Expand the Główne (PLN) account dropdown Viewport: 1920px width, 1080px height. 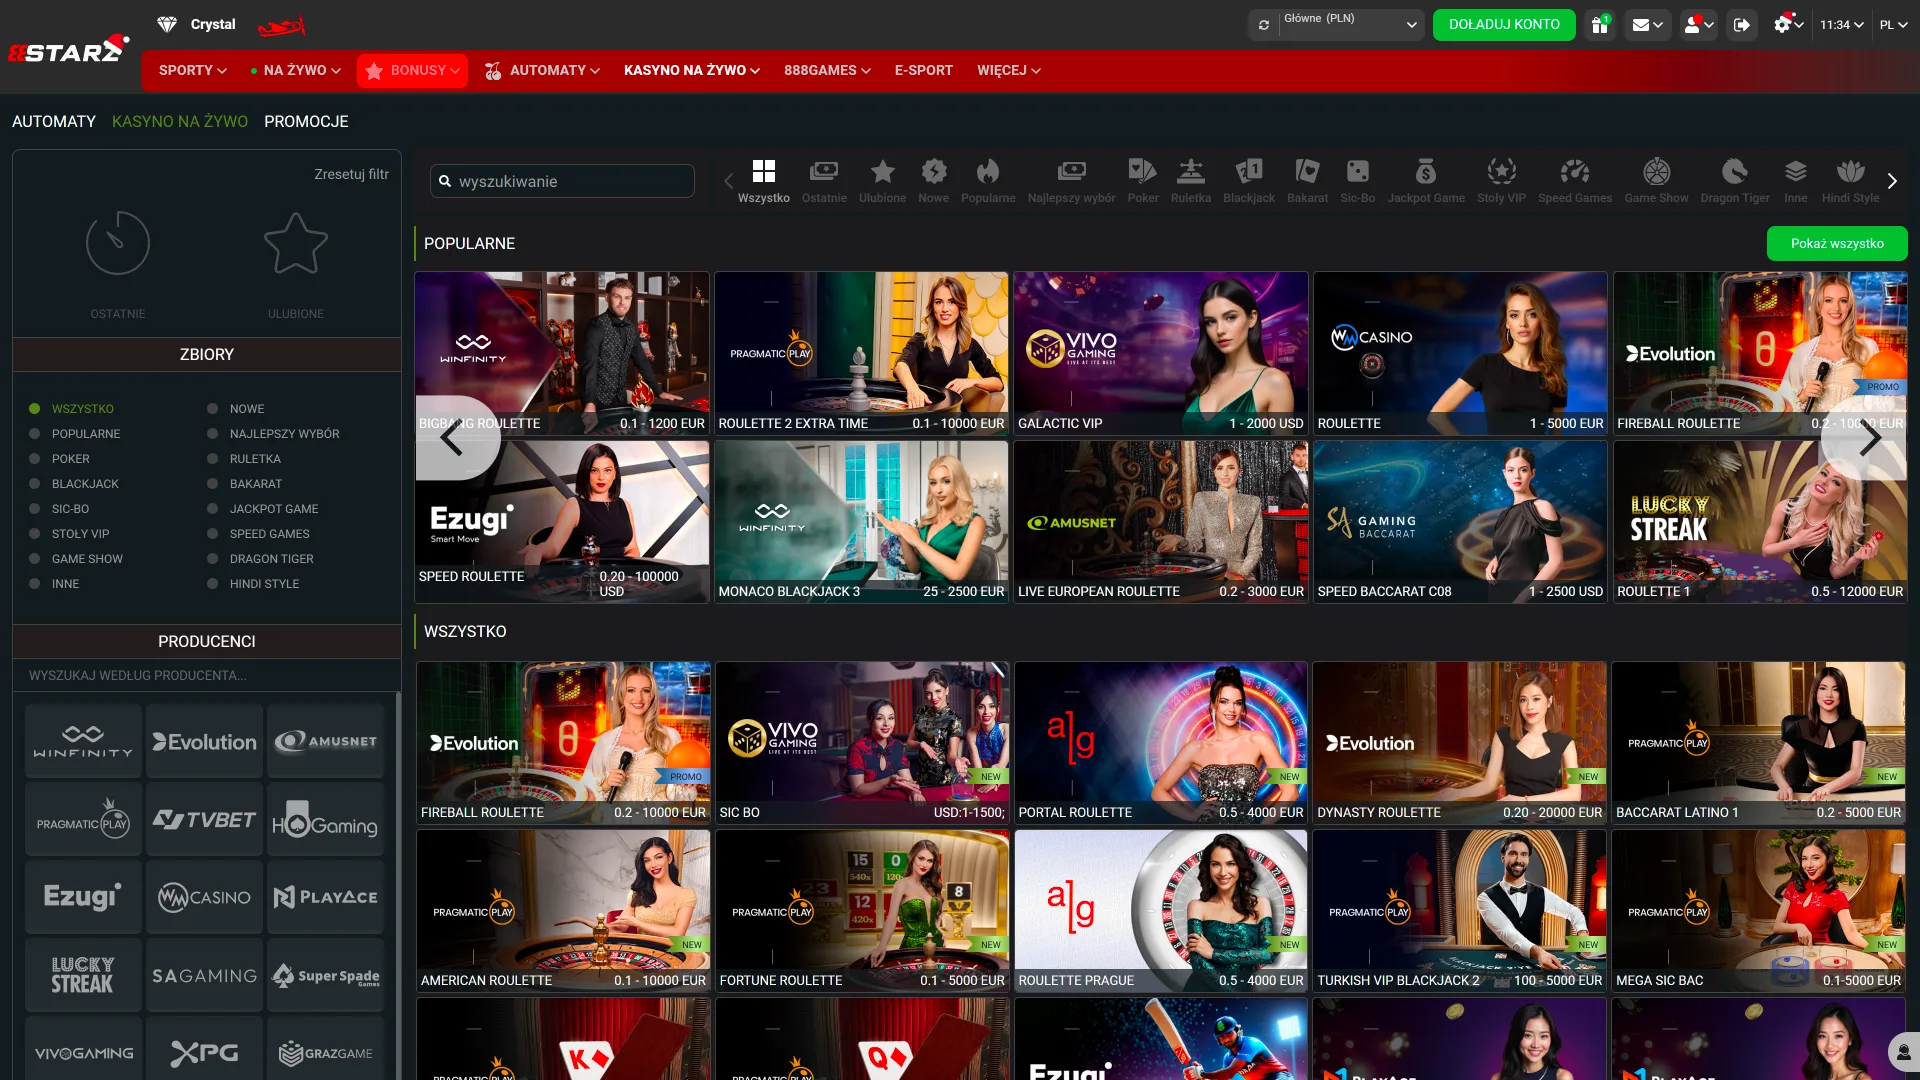tap(1350, 25)
